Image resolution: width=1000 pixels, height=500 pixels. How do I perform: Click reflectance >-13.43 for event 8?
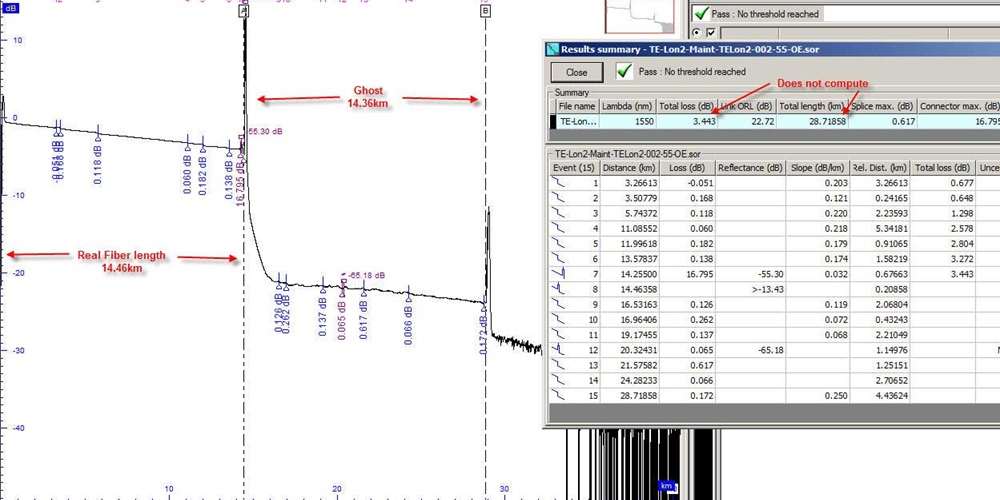pos(749,290)
